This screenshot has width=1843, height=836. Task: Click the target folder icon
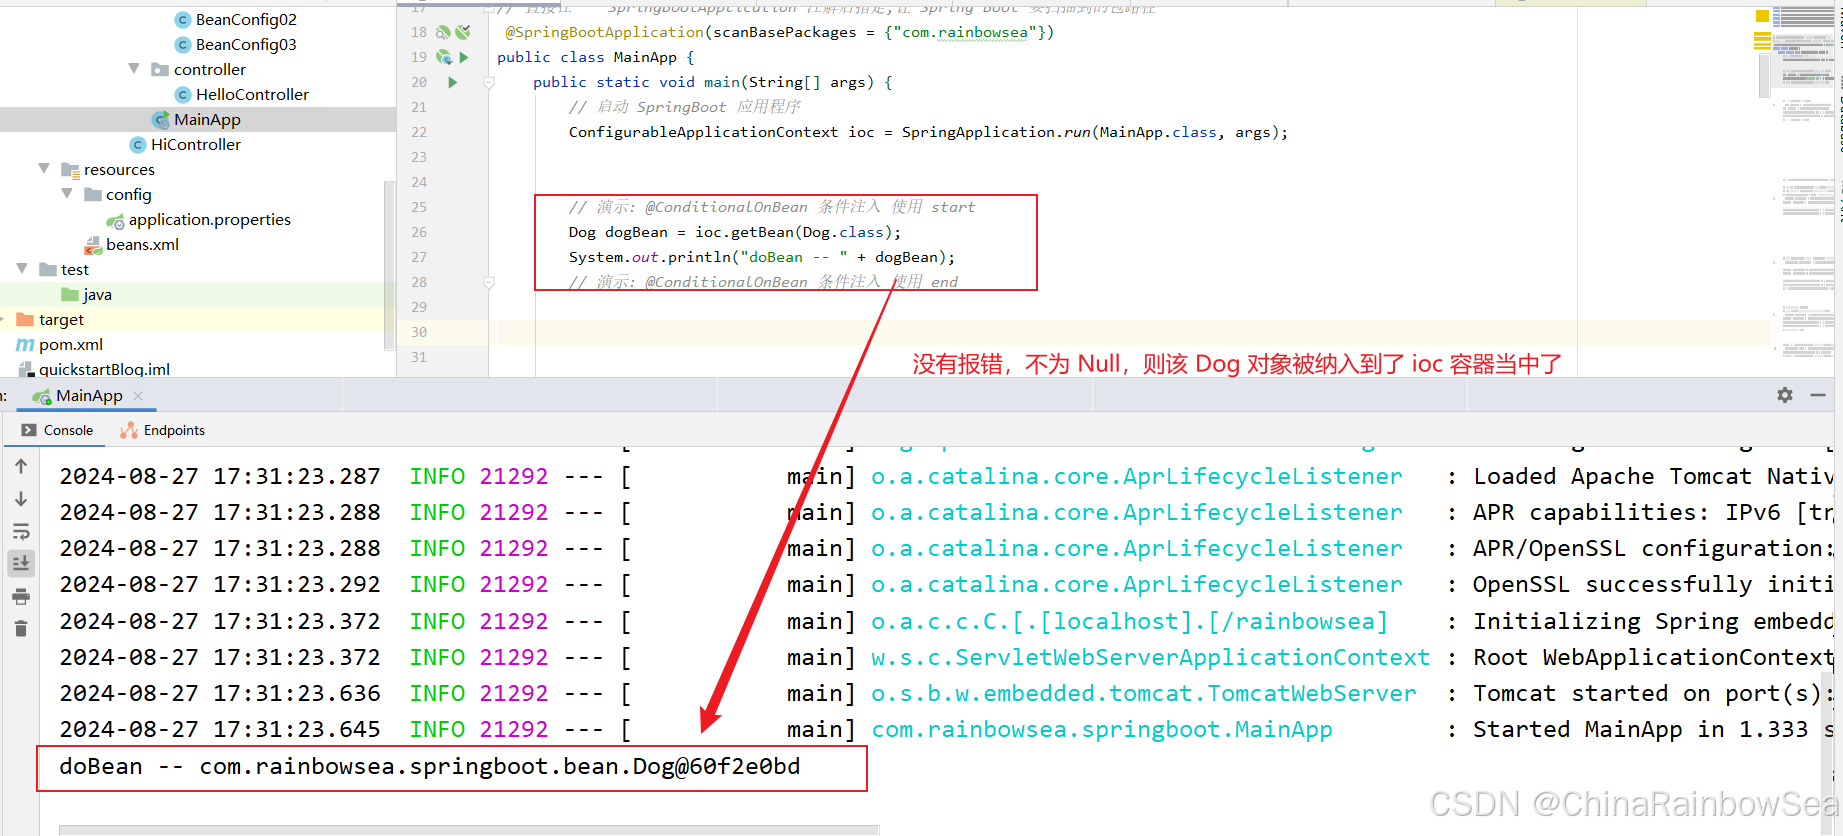(x=25, y=319)
